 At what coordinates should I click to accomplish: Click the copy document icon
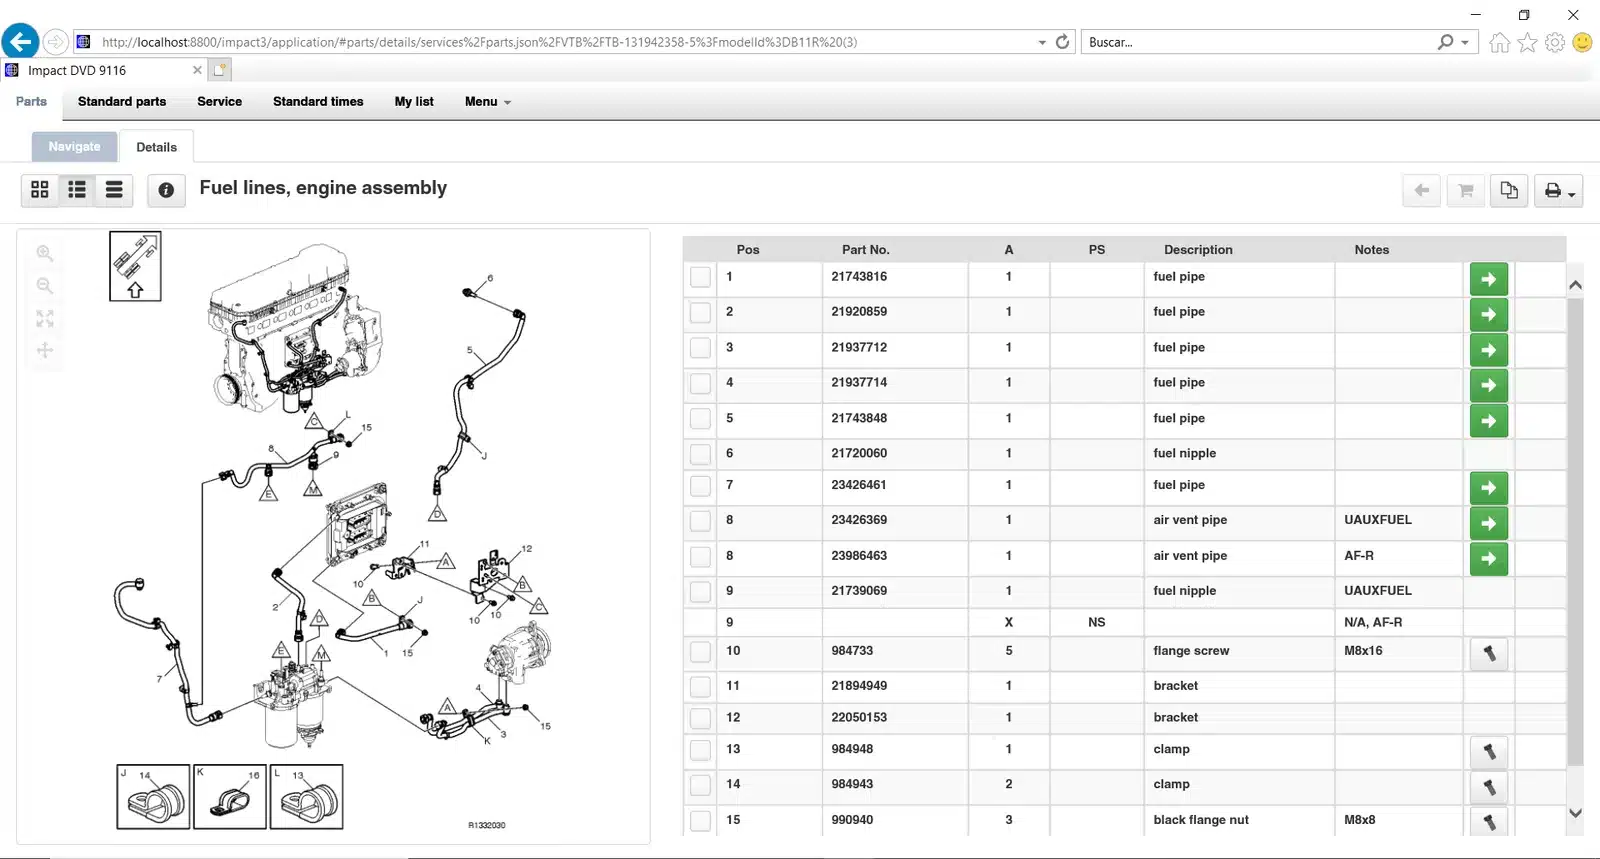[1509, 190]
